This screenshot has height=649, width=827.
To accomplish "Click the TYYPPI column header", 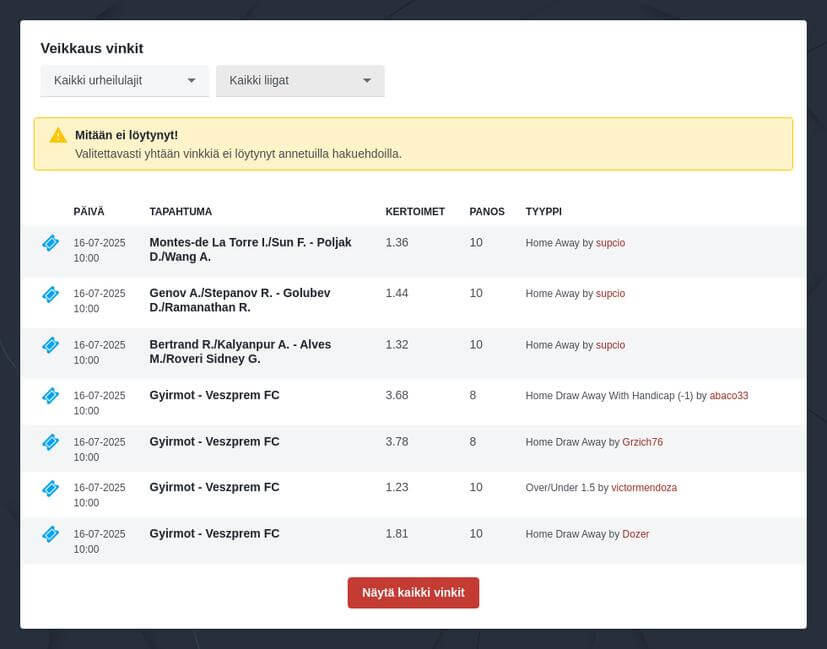I will pos(543,212).
